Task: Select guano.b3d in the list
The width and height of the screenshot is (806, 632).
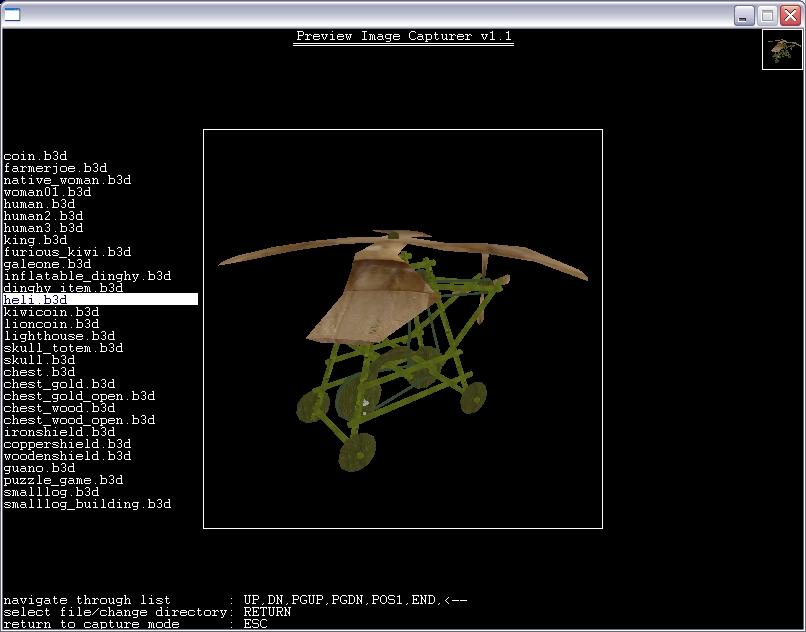Action: click(40, 468)
